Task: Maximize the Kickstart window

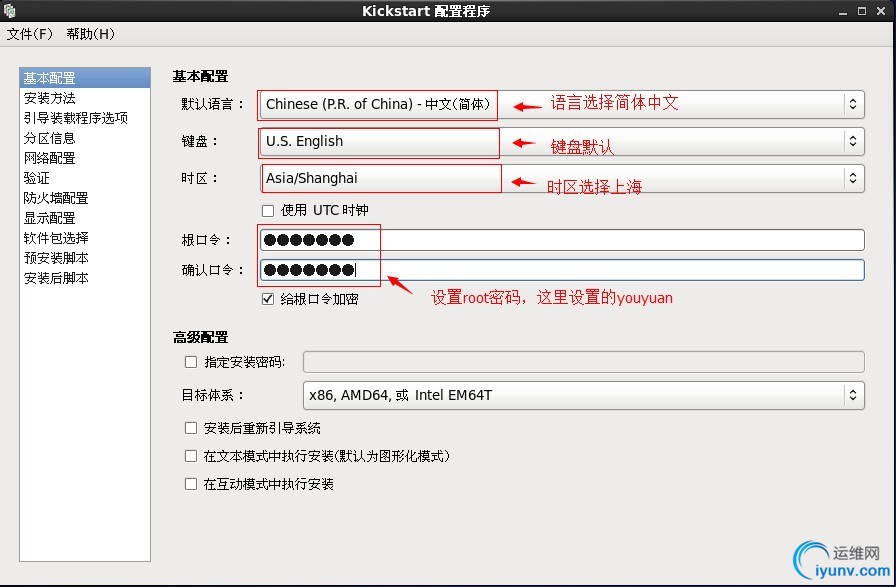Action: tap(862, 11)
